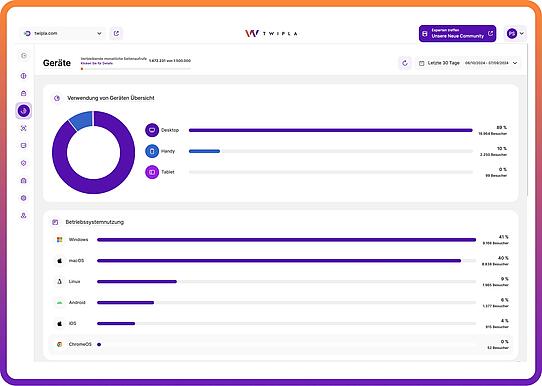The image size is (542, 386).
Task: Open the gear settings icon in sidebar
Action: (24, 198)
